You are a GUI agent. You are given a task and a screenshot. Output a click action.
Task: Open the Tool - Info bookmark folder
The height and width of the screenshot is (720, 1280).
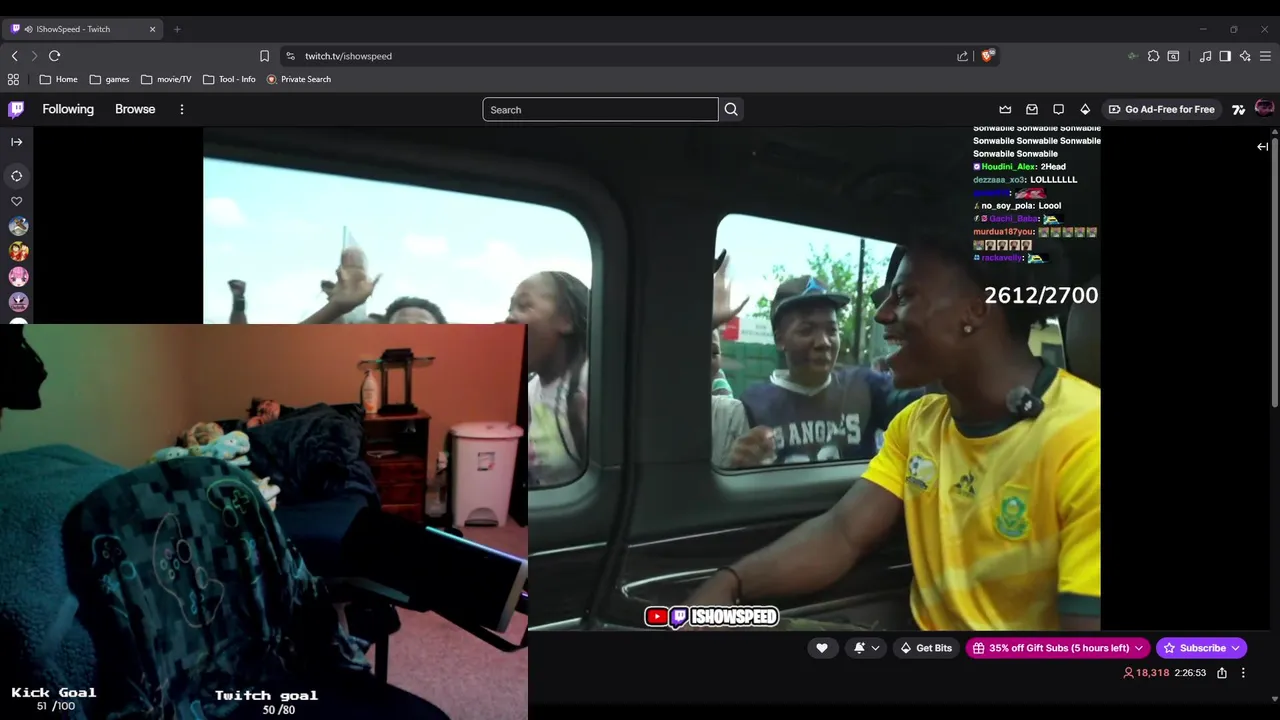point(229,79)
